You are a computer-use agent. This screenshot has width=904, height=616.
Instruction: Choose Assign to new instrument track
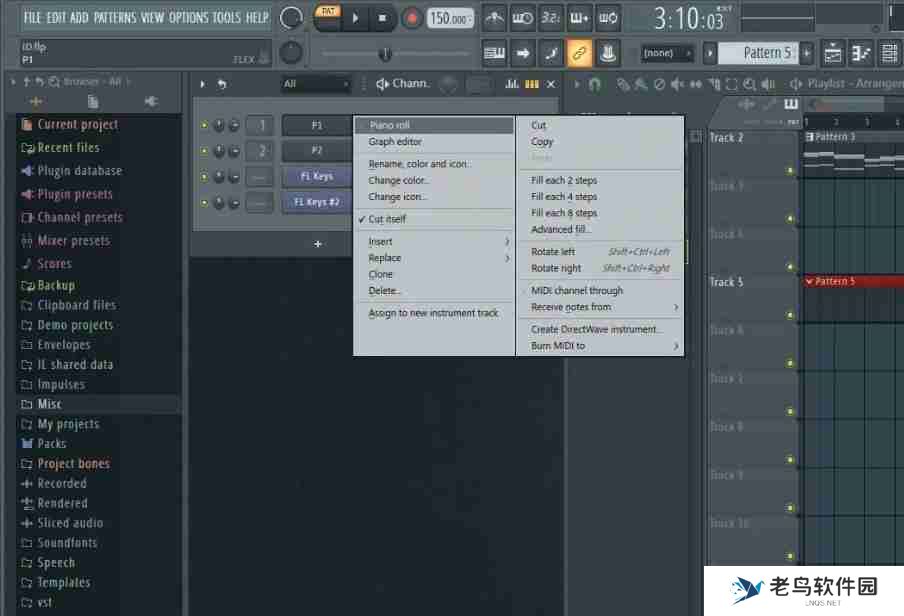coord(434,313)
